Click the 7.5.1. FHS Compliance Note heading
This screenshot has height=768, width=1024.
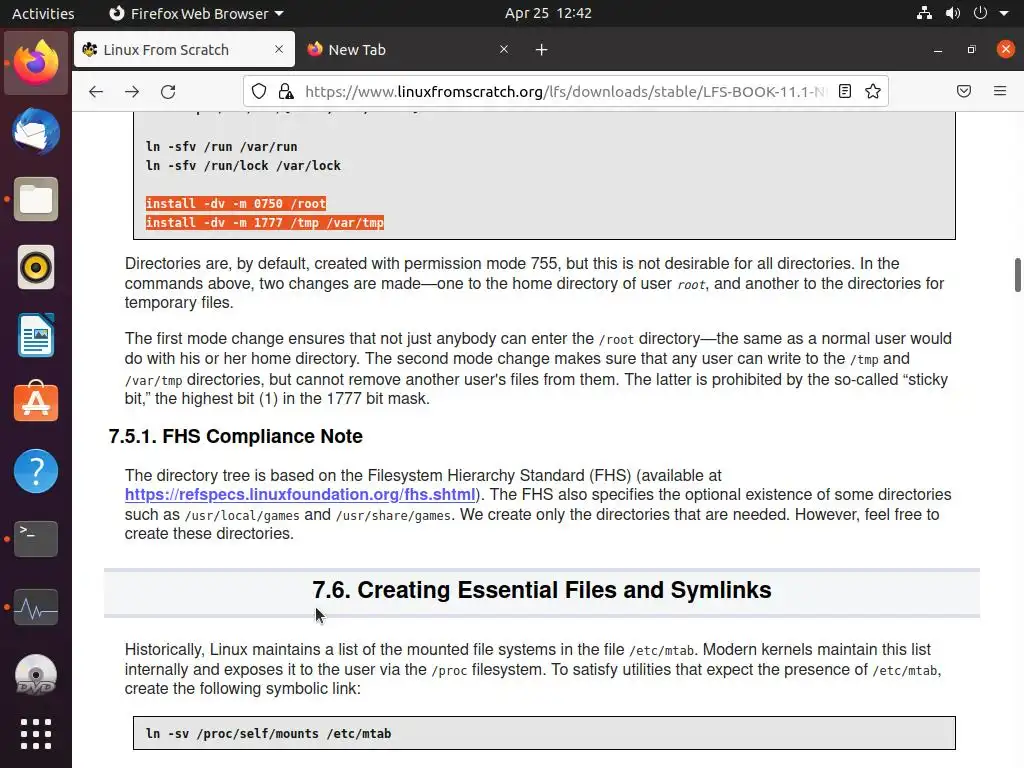pos(235,436)
